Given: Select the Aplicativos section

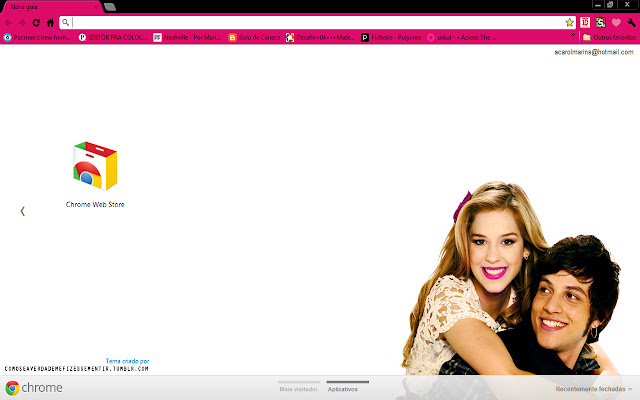Looking at the screenshot, I should pyautogui.click(x=342, y=388).
